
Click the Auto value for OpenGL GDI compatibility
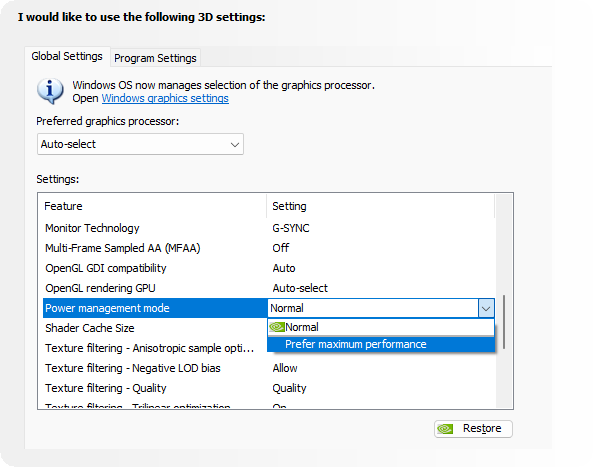(284, 268)
